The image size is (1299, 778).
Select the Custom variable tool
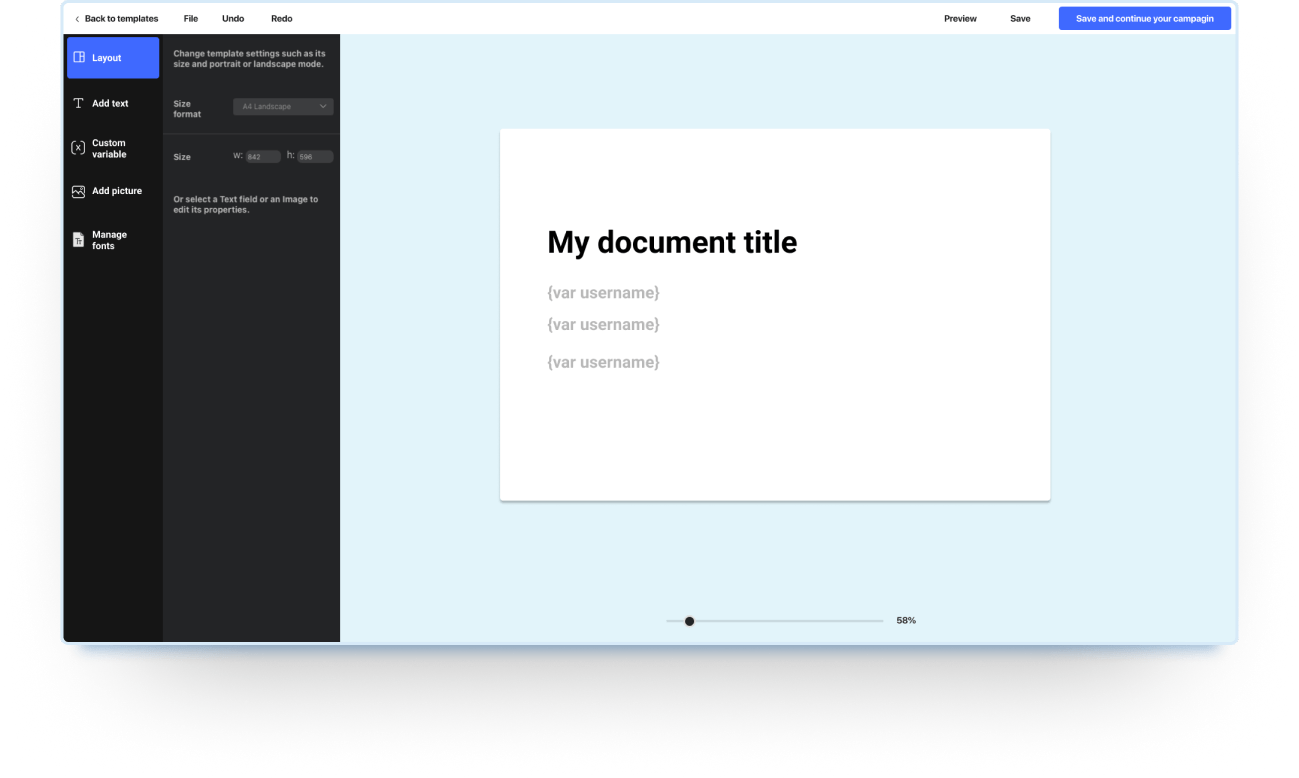pyautogui.click(x=107, y=148)
